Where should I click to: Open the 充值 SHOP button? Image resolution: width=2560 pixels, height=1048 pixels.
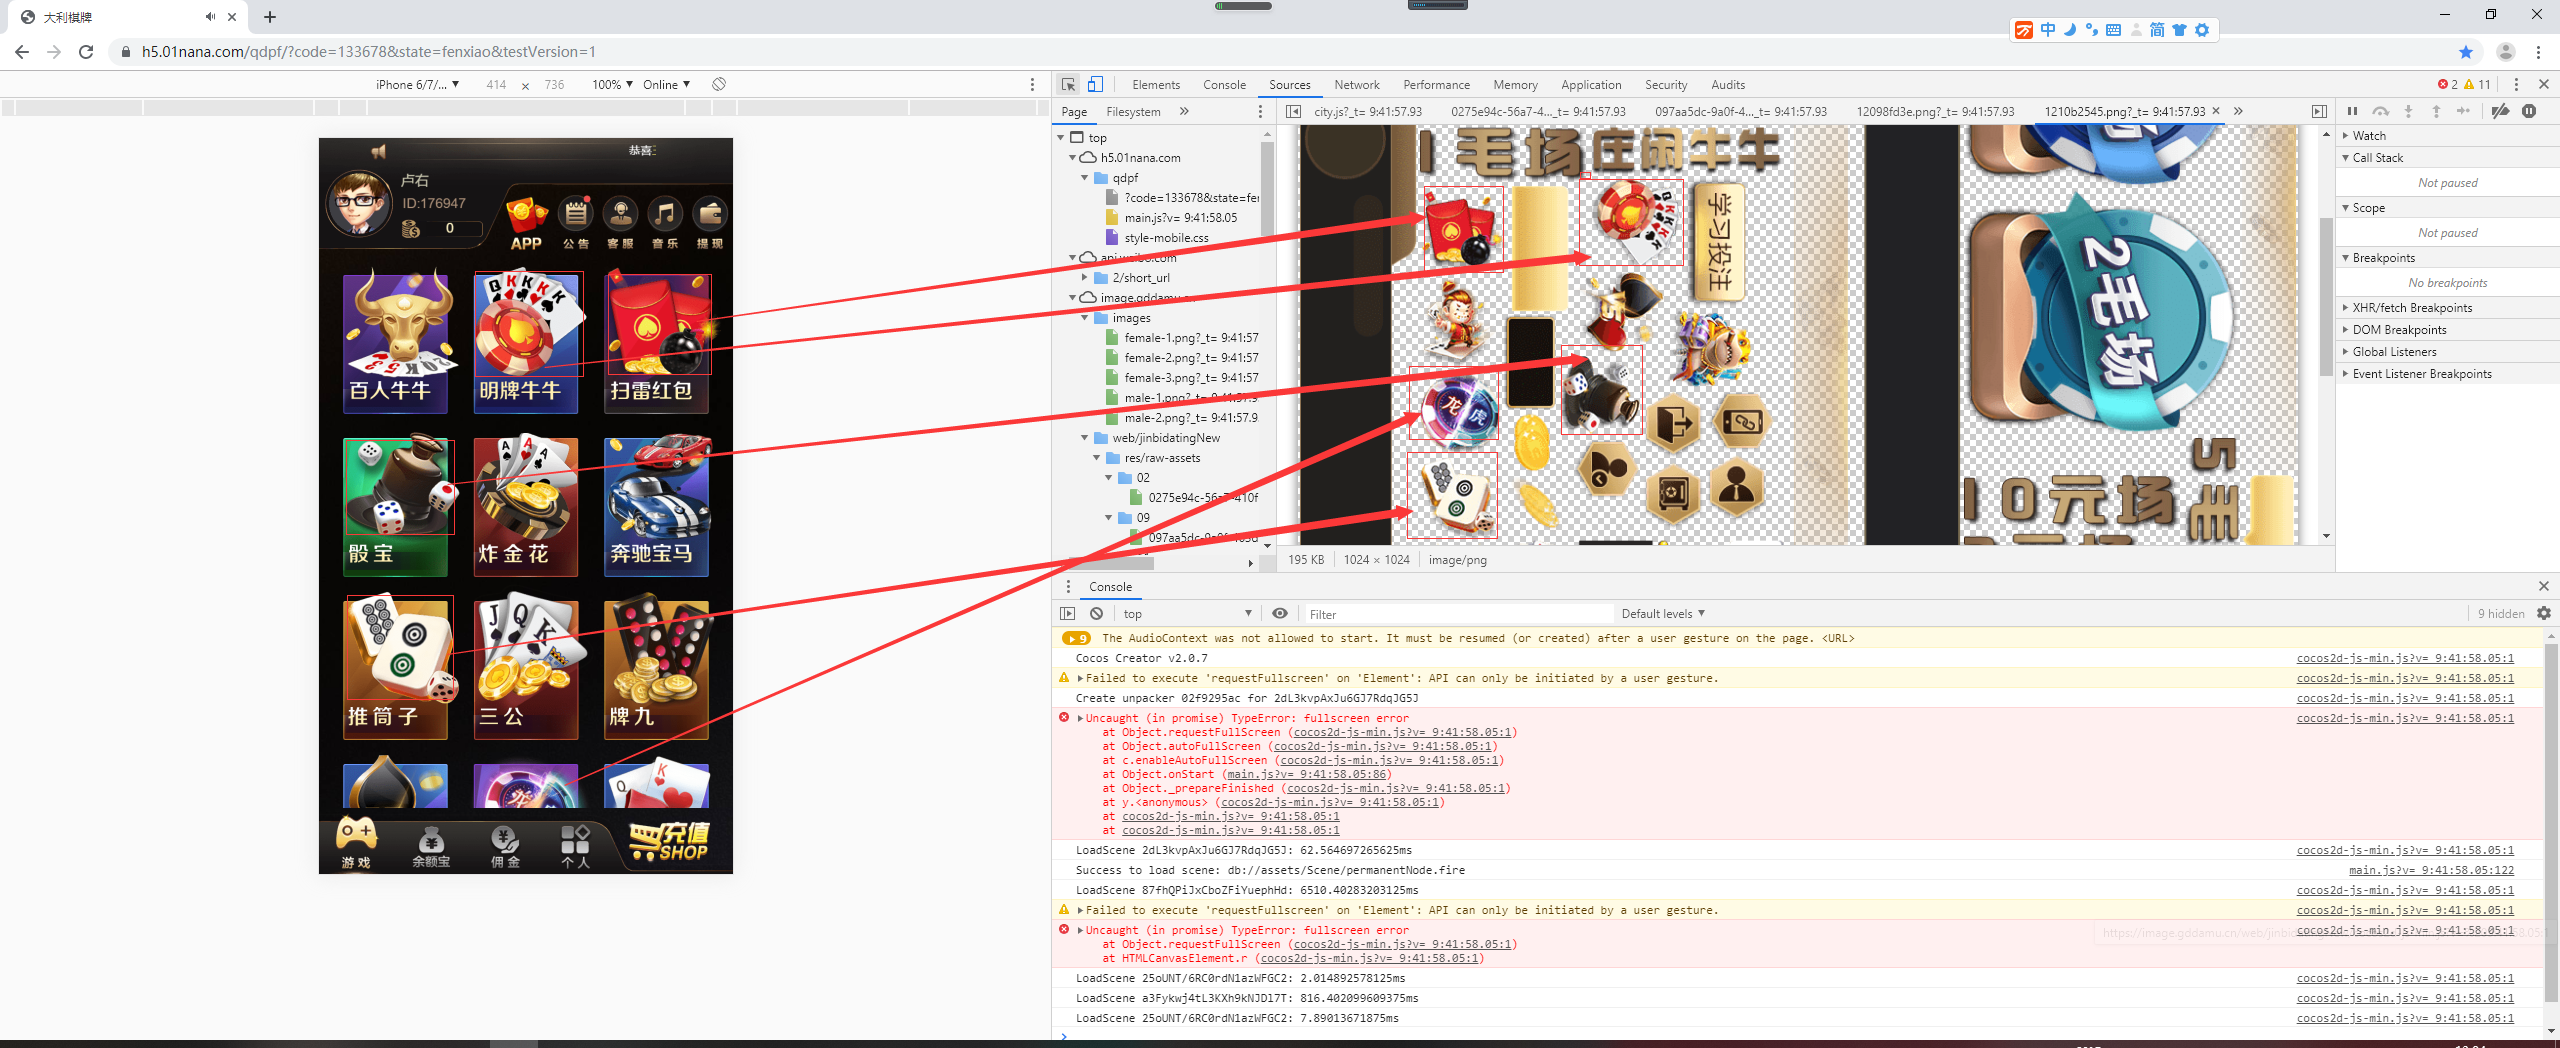click(x=670, y=842)
